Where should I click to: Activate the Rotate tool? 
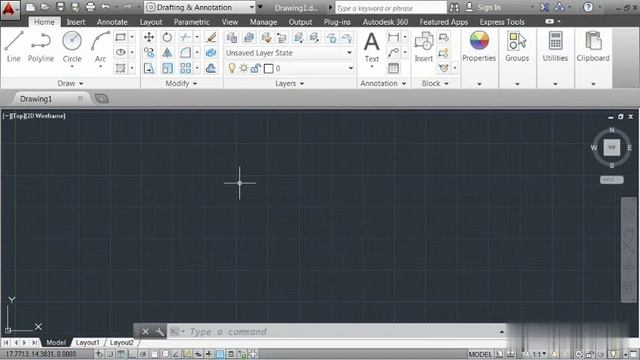(x=167, y=37)
